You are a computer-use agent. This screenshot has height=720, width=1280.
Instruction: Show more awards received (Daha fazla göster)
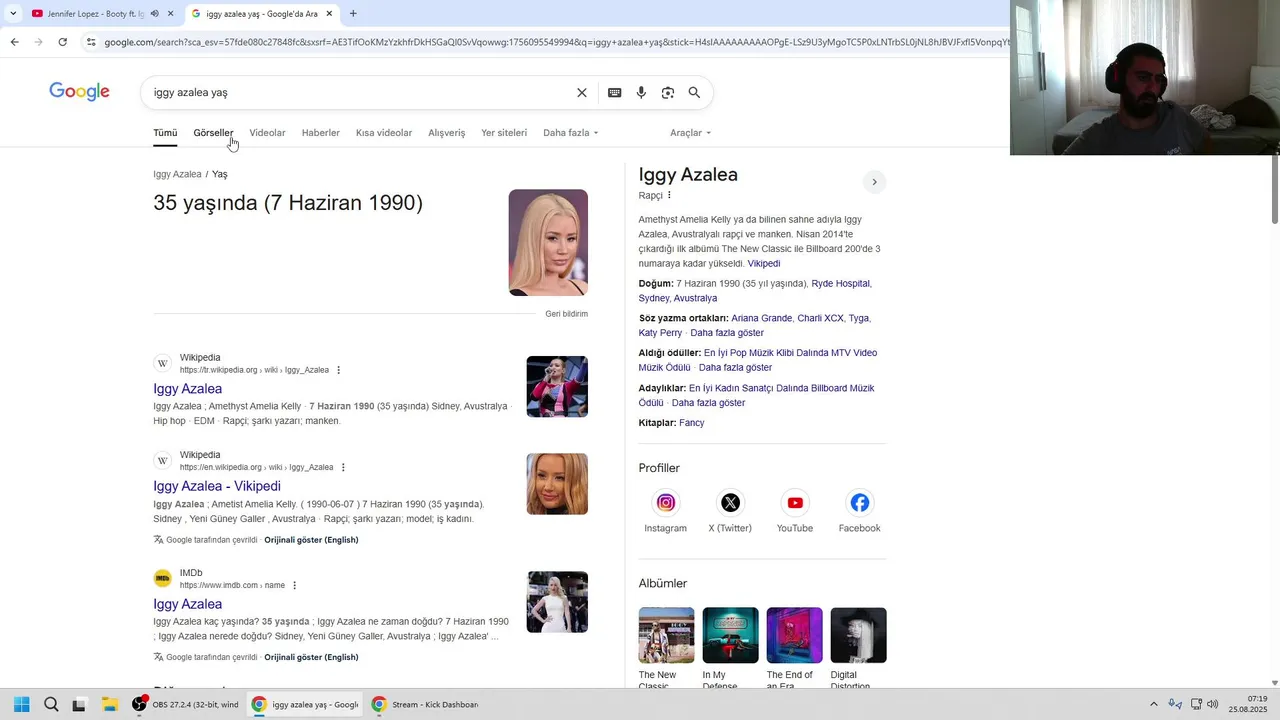click(x=735, y=368)
